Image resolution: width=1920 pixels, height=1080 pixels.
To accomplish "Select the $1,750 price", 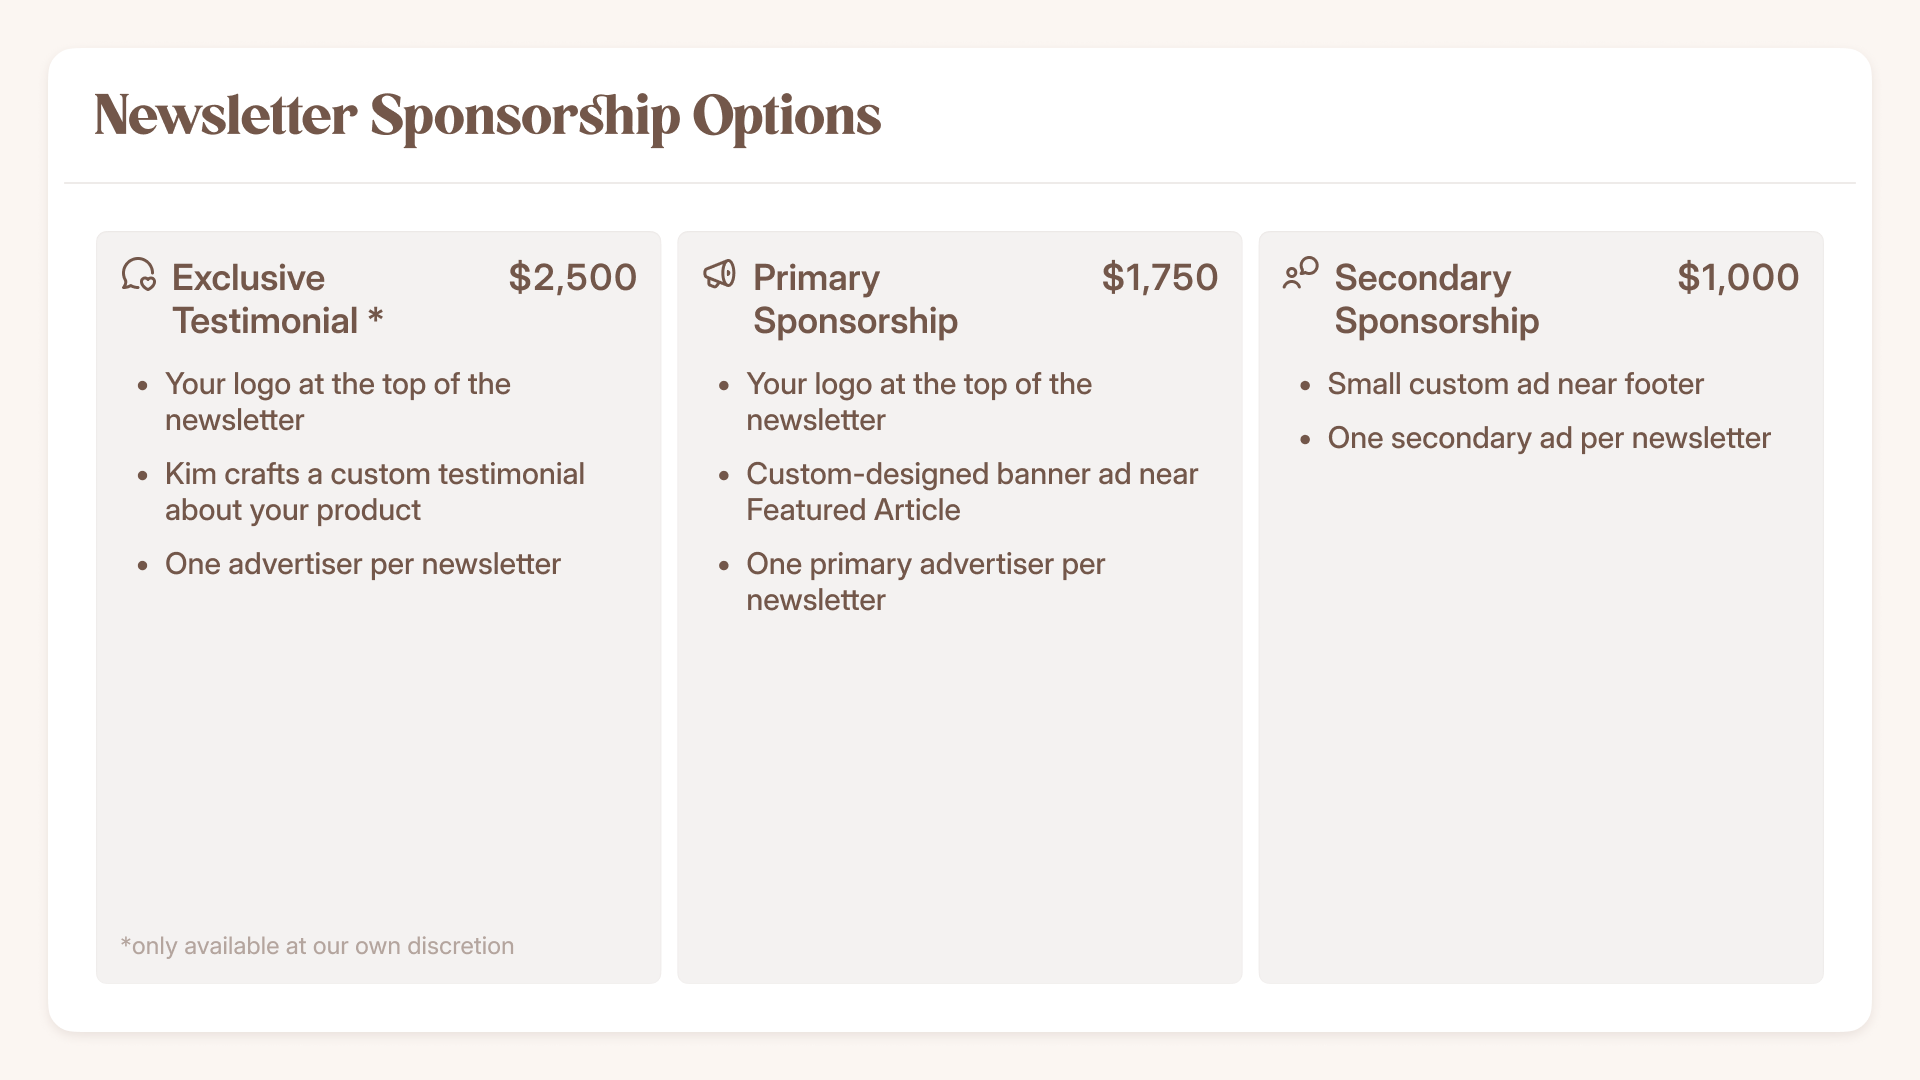I will pyautogui.click(x=1160, y=277).
